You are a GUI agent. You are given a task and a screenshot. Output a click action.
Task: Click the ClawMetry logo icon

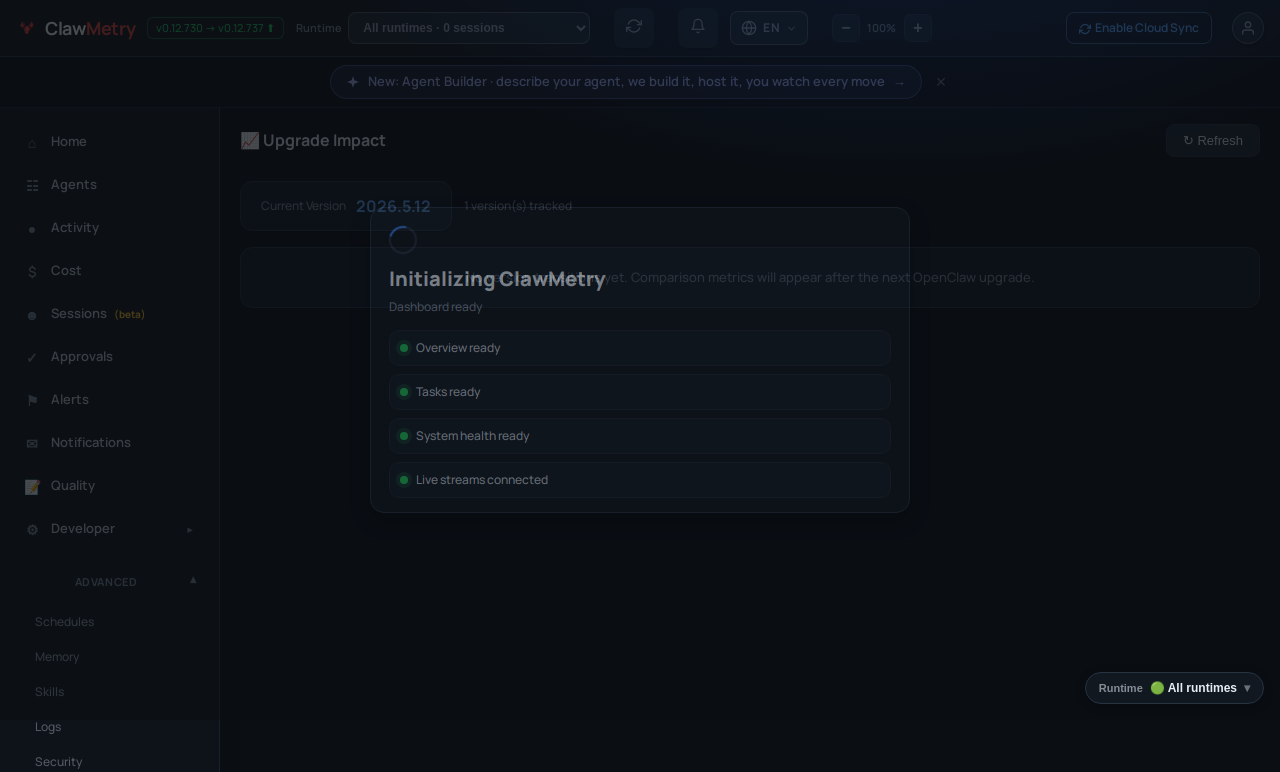tap(28, 29)
